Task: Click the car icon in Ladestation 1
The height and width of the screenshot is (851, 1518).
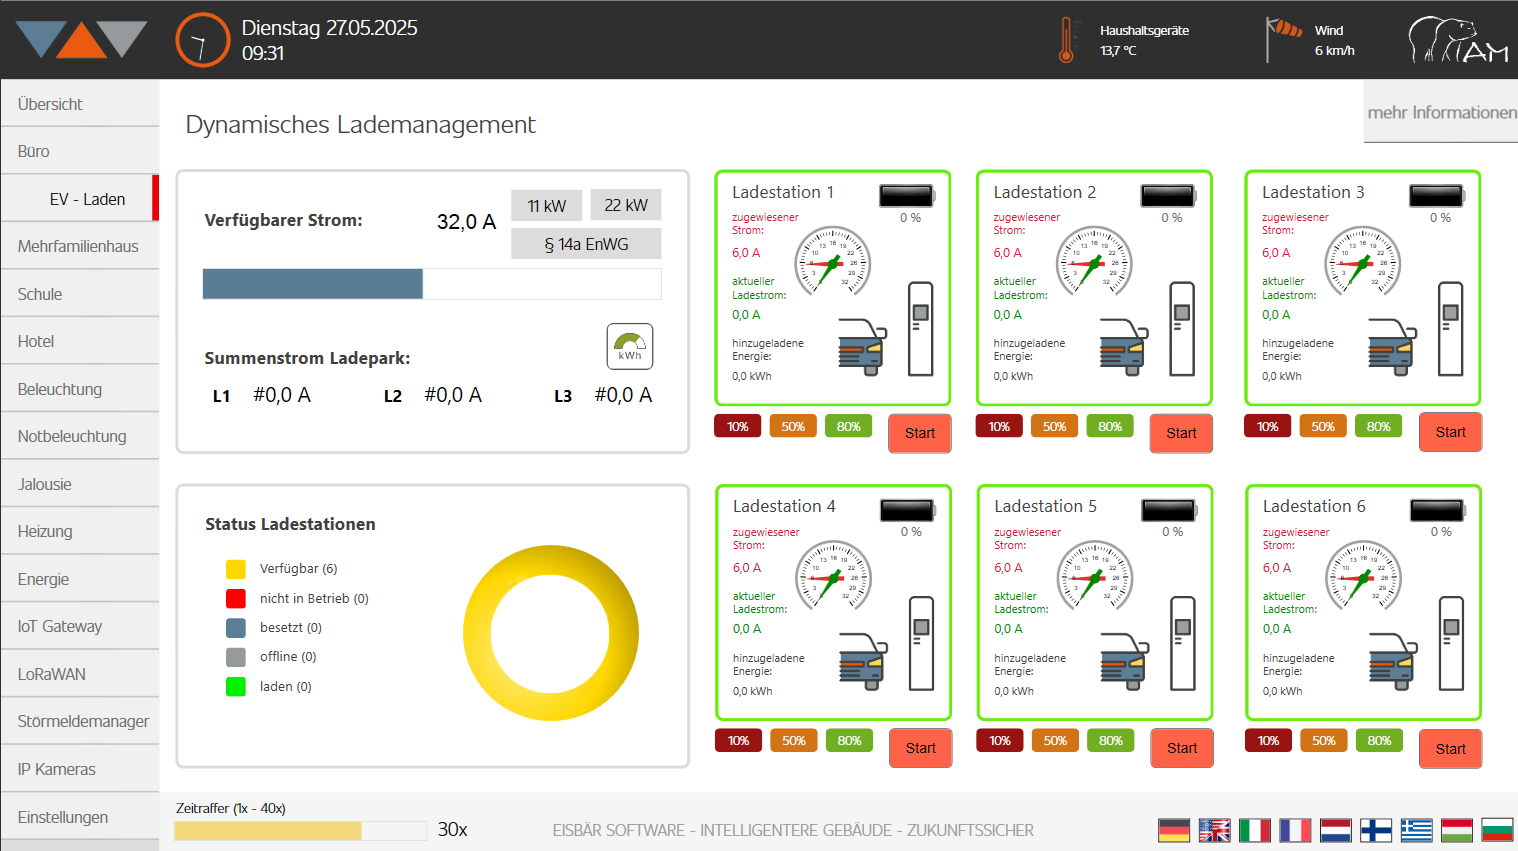Action: [x=862, y=346]
